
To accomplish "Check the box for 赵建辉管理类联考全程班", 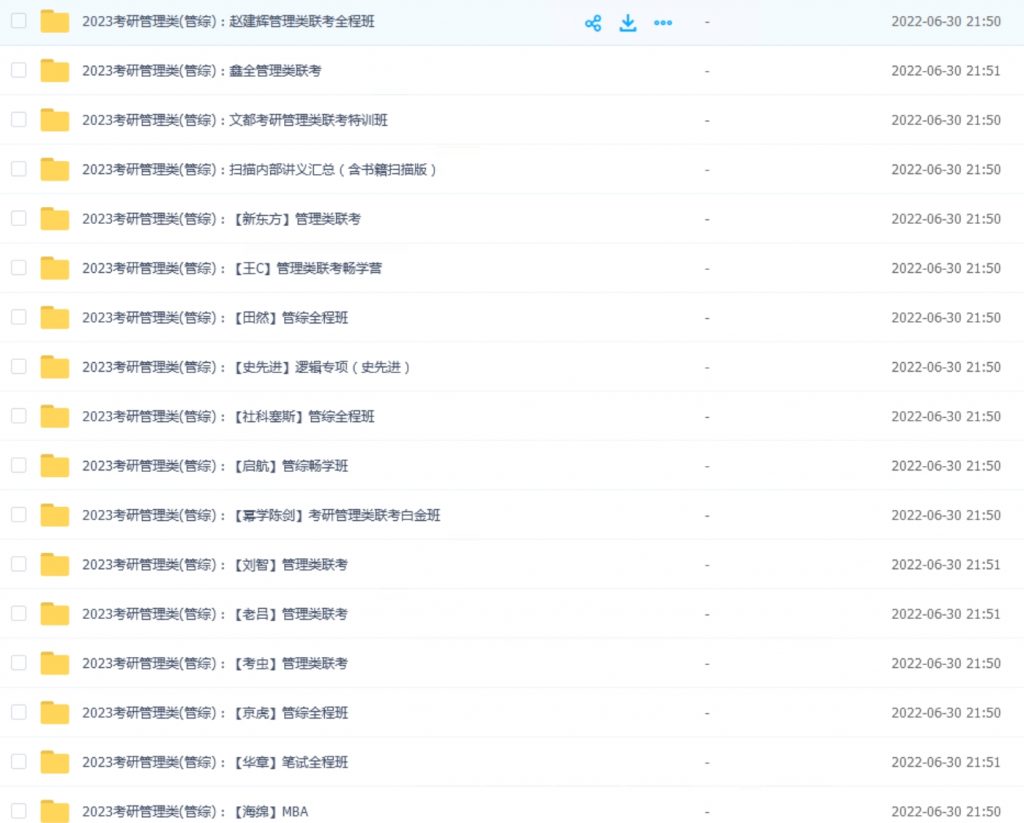I will pos(19,21).
